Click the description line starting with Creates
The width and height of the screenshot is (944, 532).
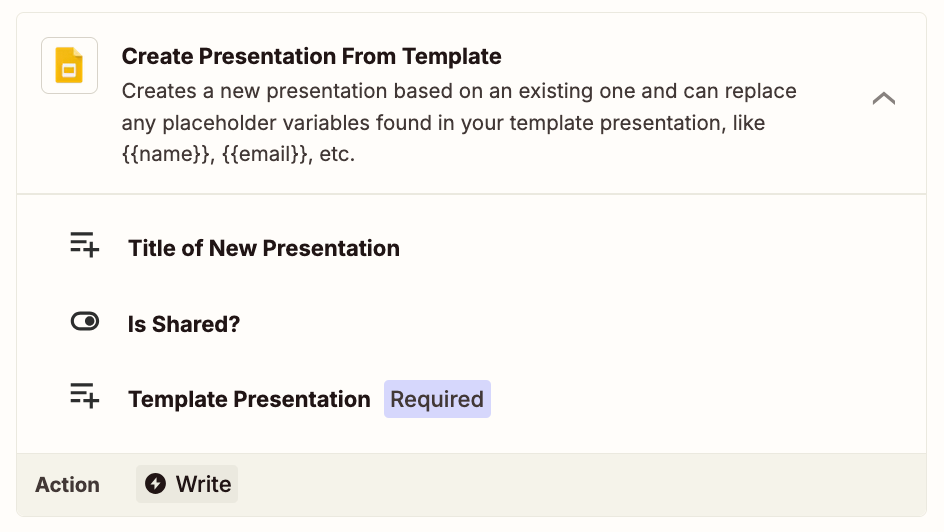coord(459,91)
